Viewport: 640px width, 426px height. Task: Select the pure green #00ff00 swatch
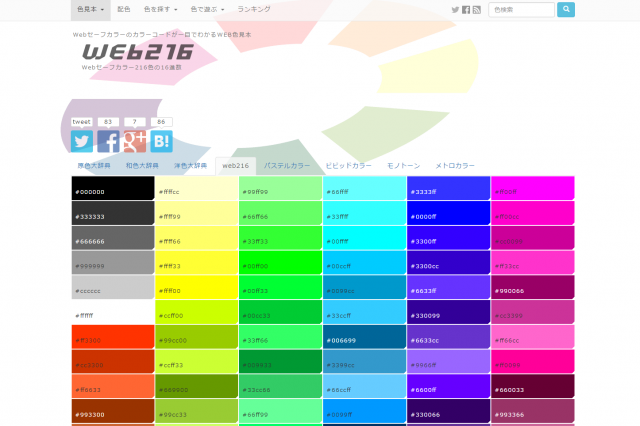point(281,262)
